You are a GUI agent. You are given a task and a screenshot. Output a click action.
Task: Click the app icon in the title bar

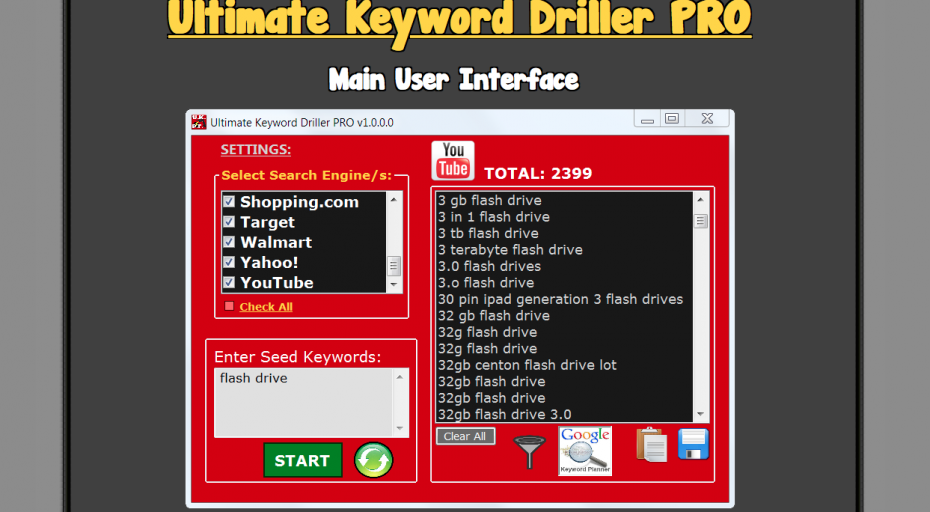click(199, 122)
